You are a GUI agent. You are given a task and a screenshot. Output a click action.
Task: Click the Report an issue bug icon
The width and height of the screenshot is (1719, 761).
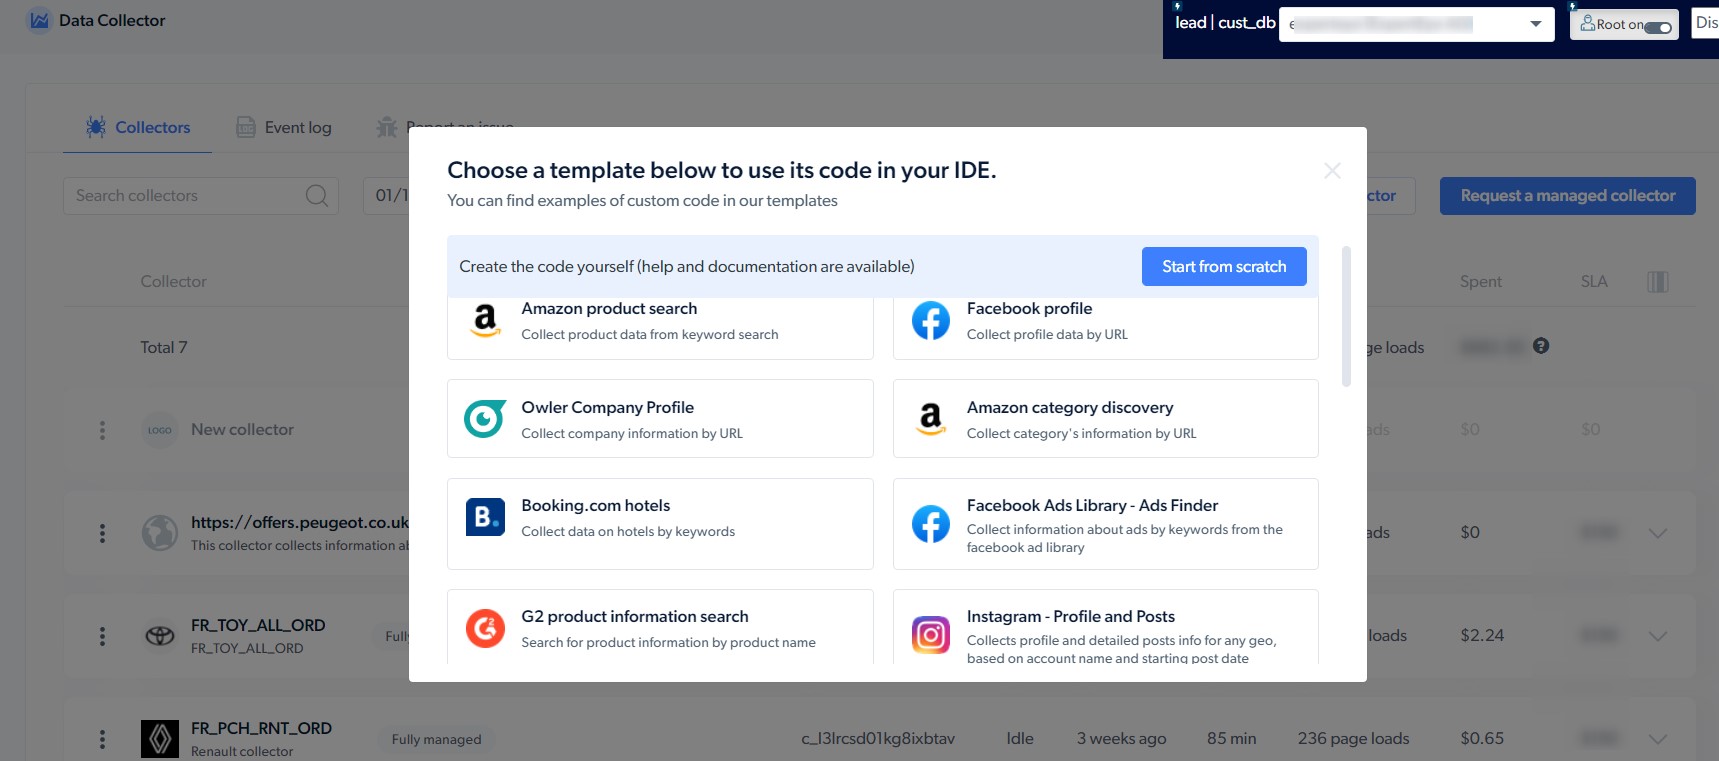[x=387, y=127]
